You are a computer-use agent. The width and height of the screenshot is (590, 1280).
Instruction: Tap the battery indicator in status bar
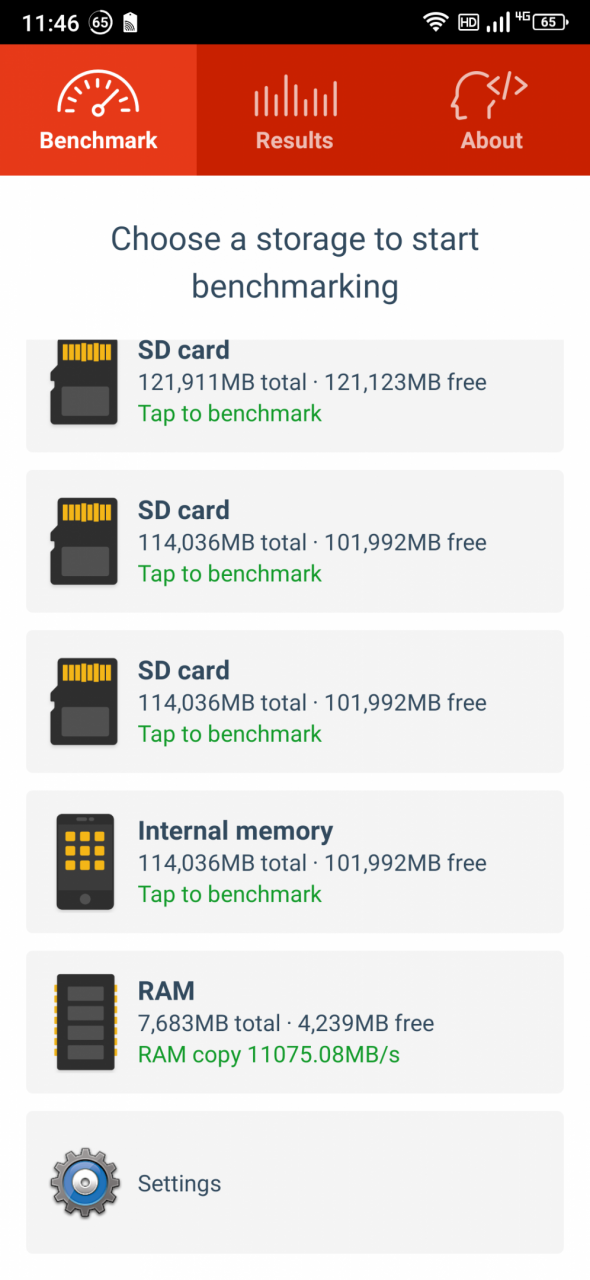coord(549,22)
